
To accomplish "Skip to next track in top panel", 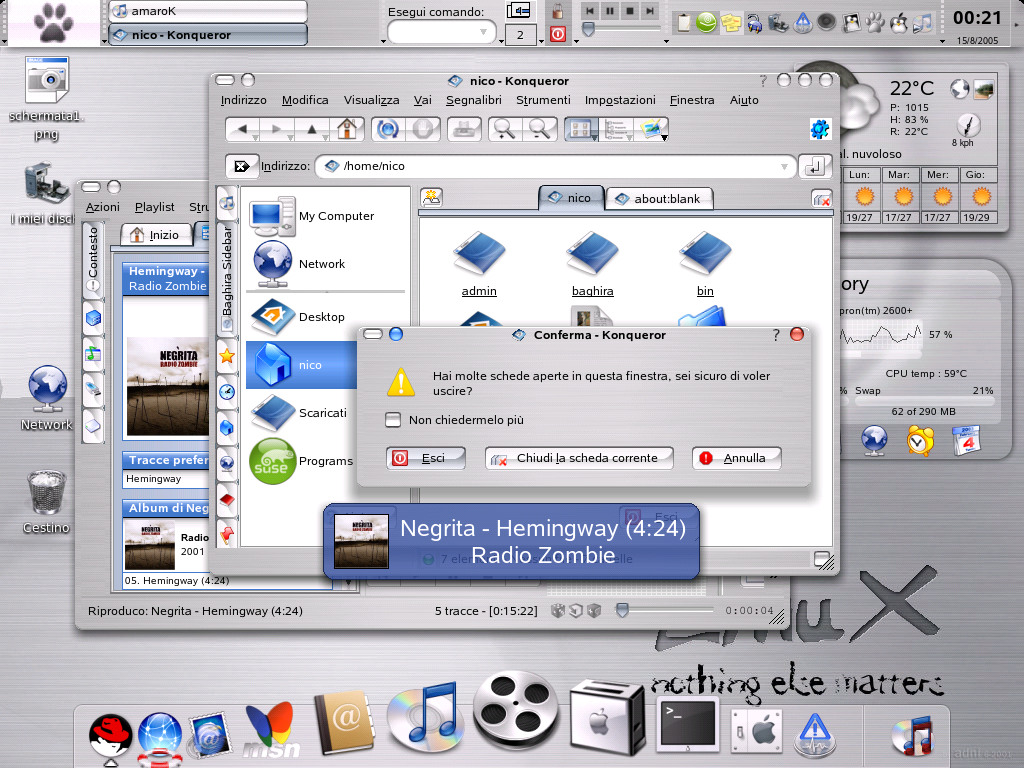I will coord(650,10).
